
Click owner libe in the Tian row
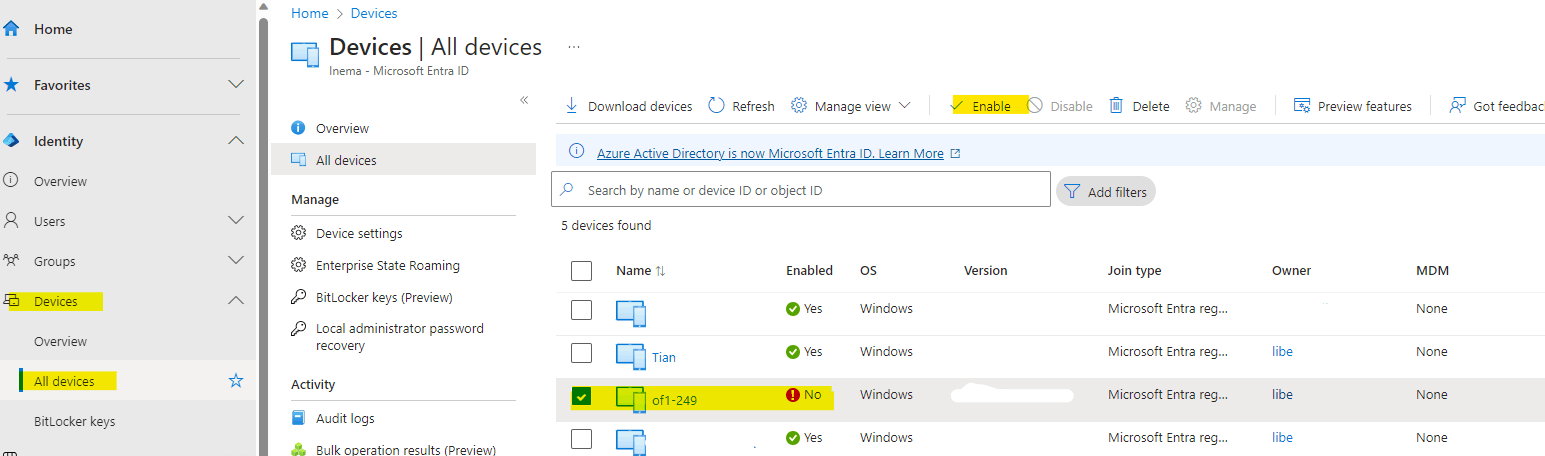pos(1282,351)
